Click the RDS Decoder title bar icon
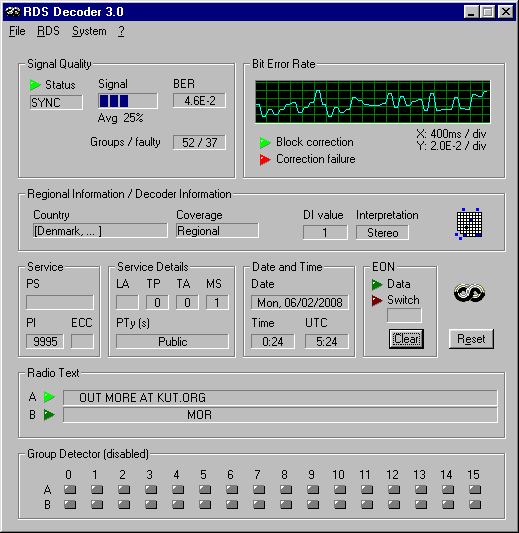 (x=13, y=12)
